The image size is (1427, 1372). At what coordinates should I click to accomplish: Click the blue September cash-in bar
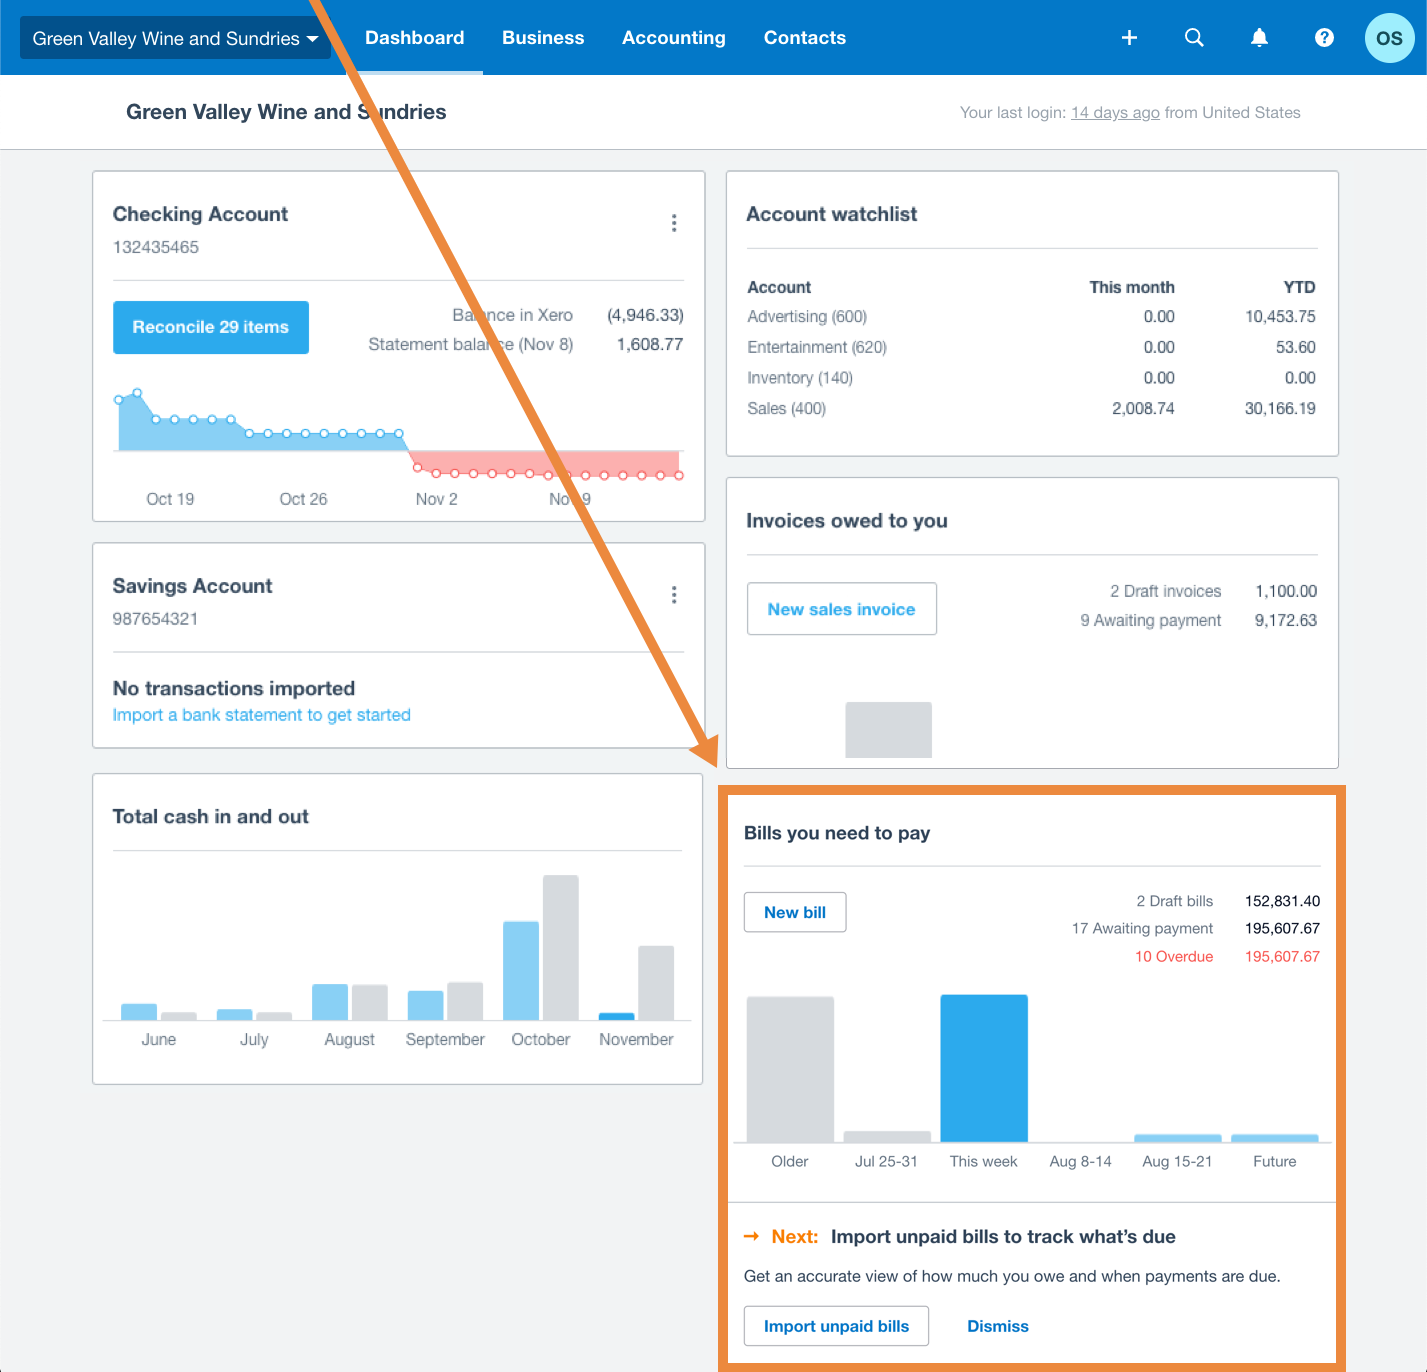coord(425,1006)
